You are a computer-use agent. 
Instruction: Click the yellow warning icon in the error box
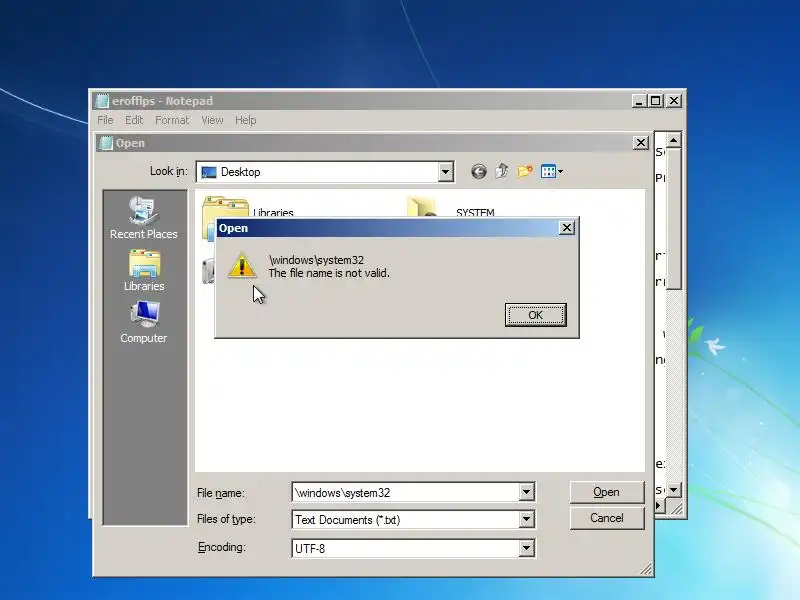pyautogui.click(x=242, y=266)
